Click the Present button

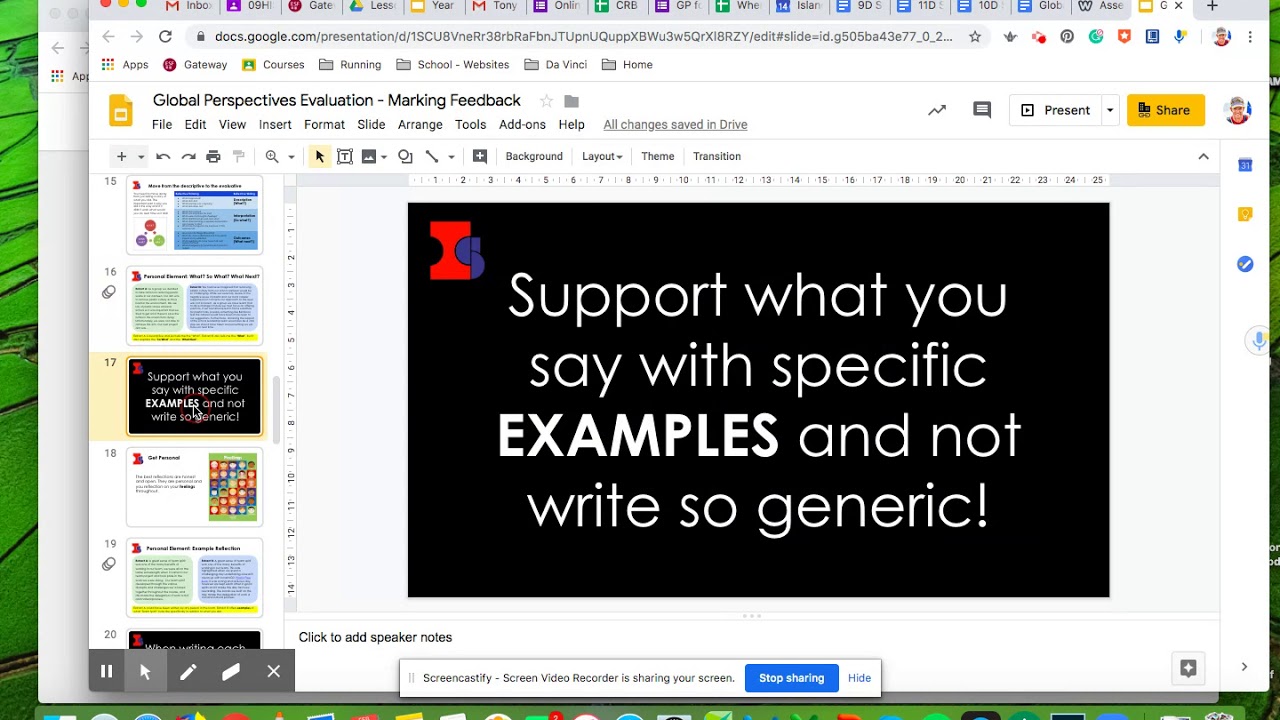[1056, 110]
